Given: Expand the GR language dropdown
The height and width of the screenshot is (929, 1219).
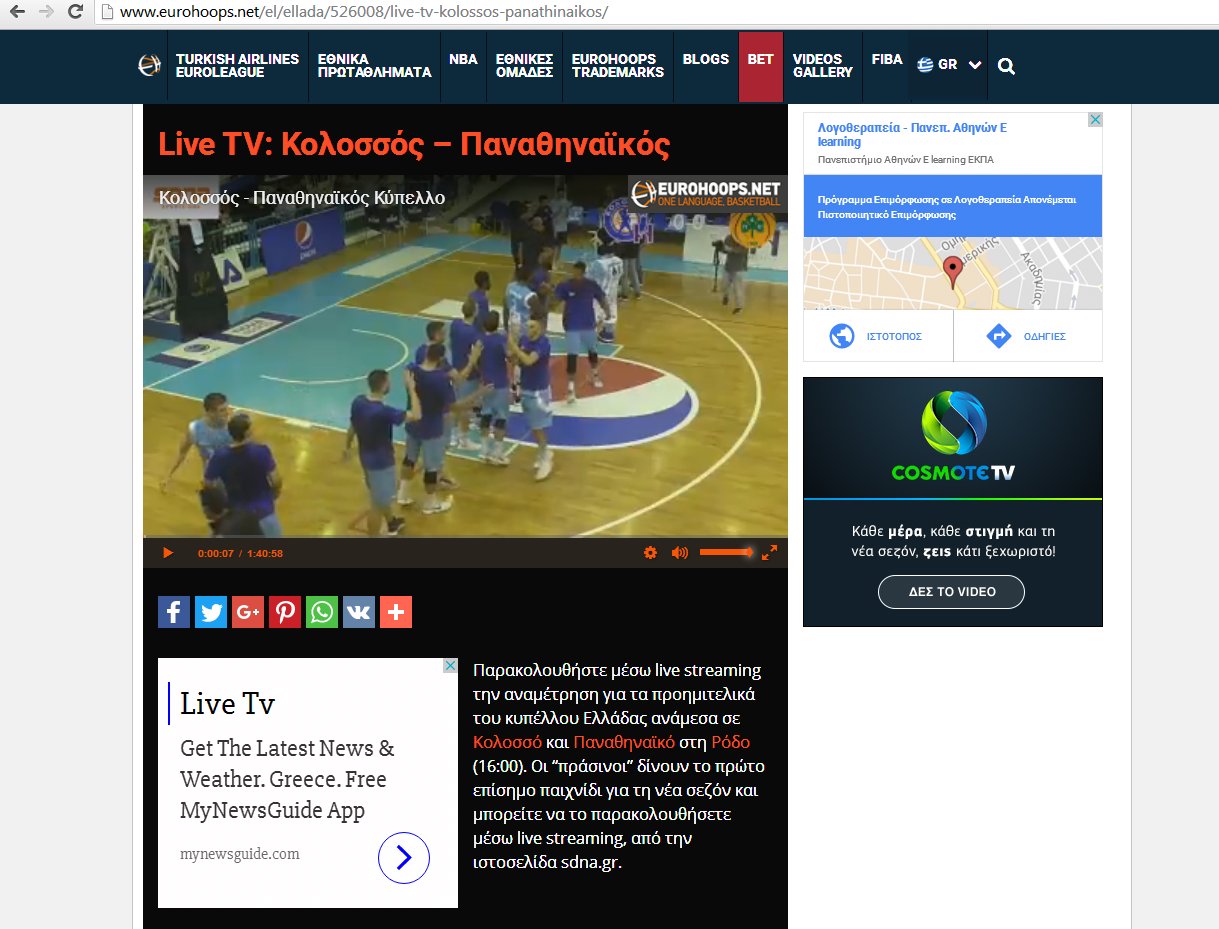Looking at the screenshot, I should [948, 65].
